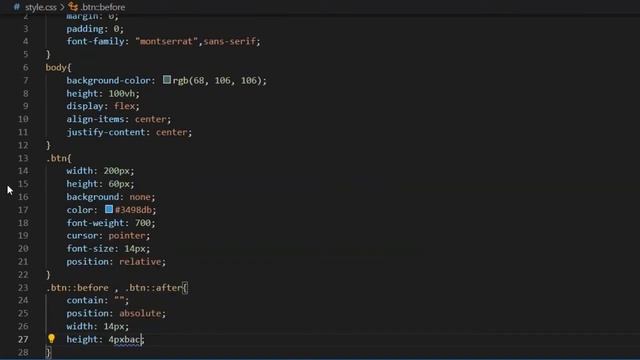Click 'flex' value on line 9
The width and height of the screenshot is (640, 360).
coord(124,106)
